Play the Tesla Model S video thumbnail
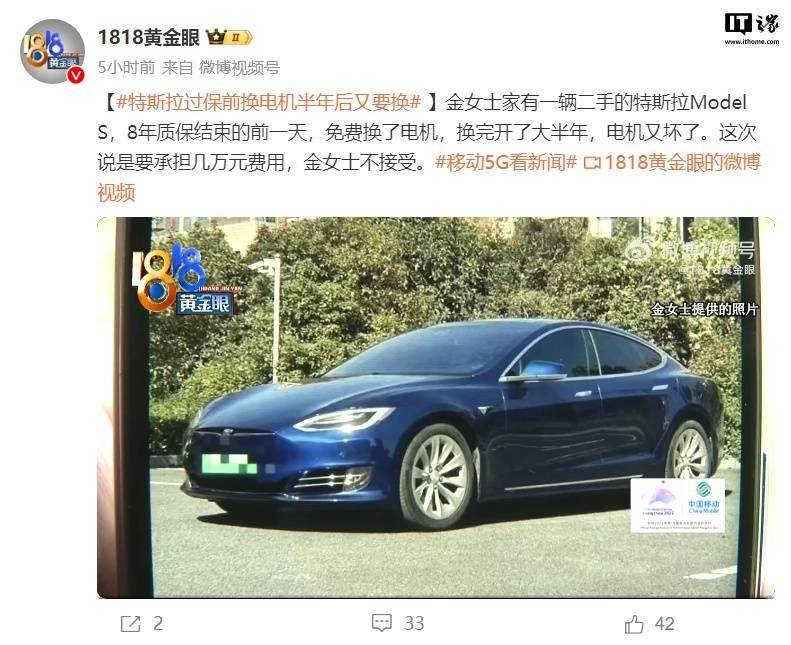Screen dimensions: 791x645 435,407
